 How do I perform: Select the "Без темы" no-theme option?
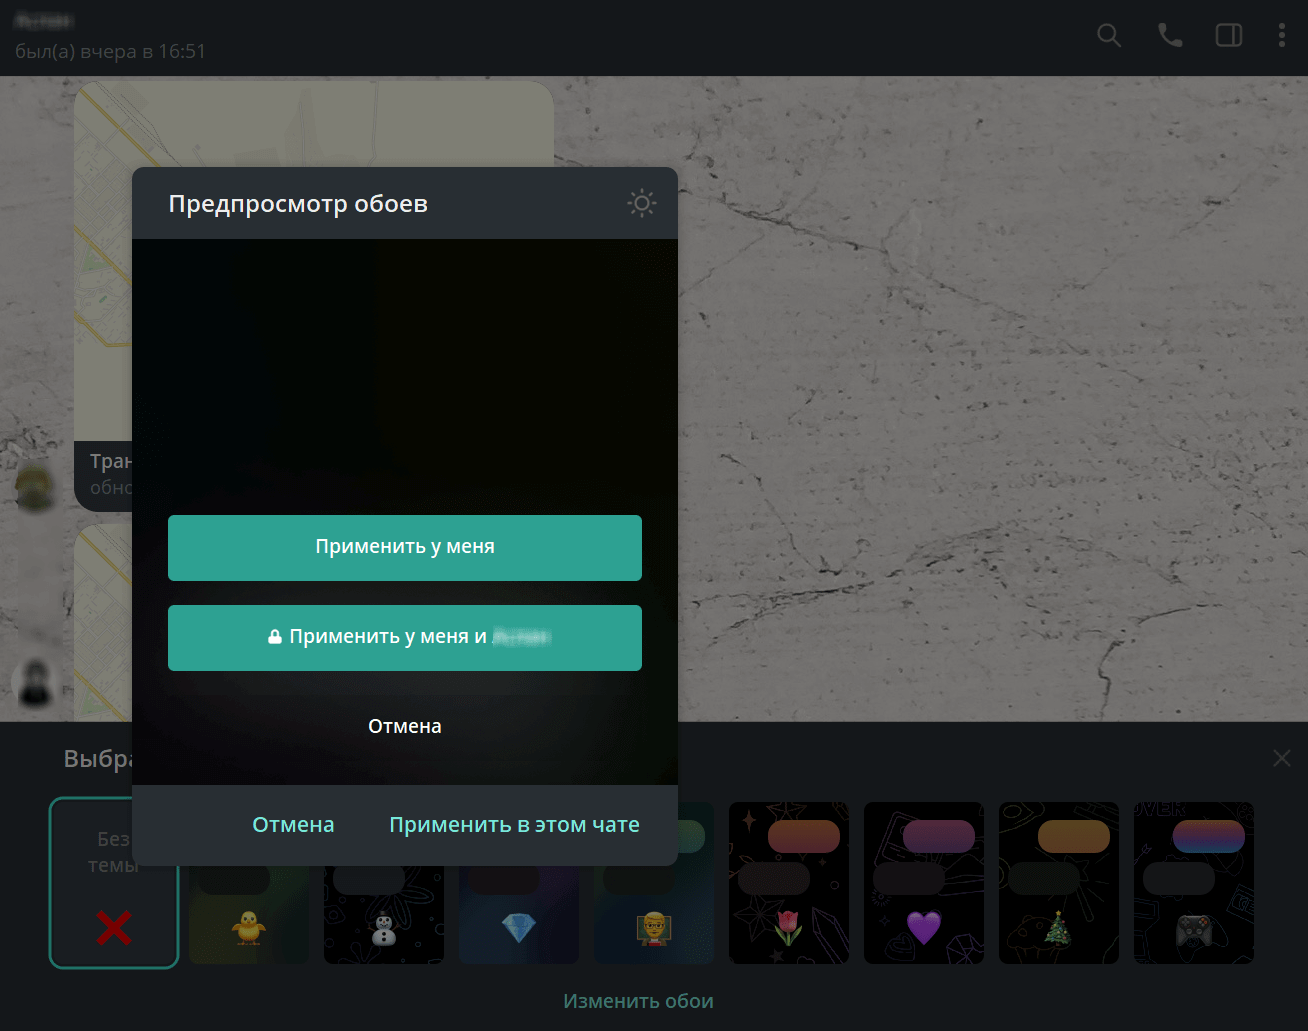click(x=114, y=883)
